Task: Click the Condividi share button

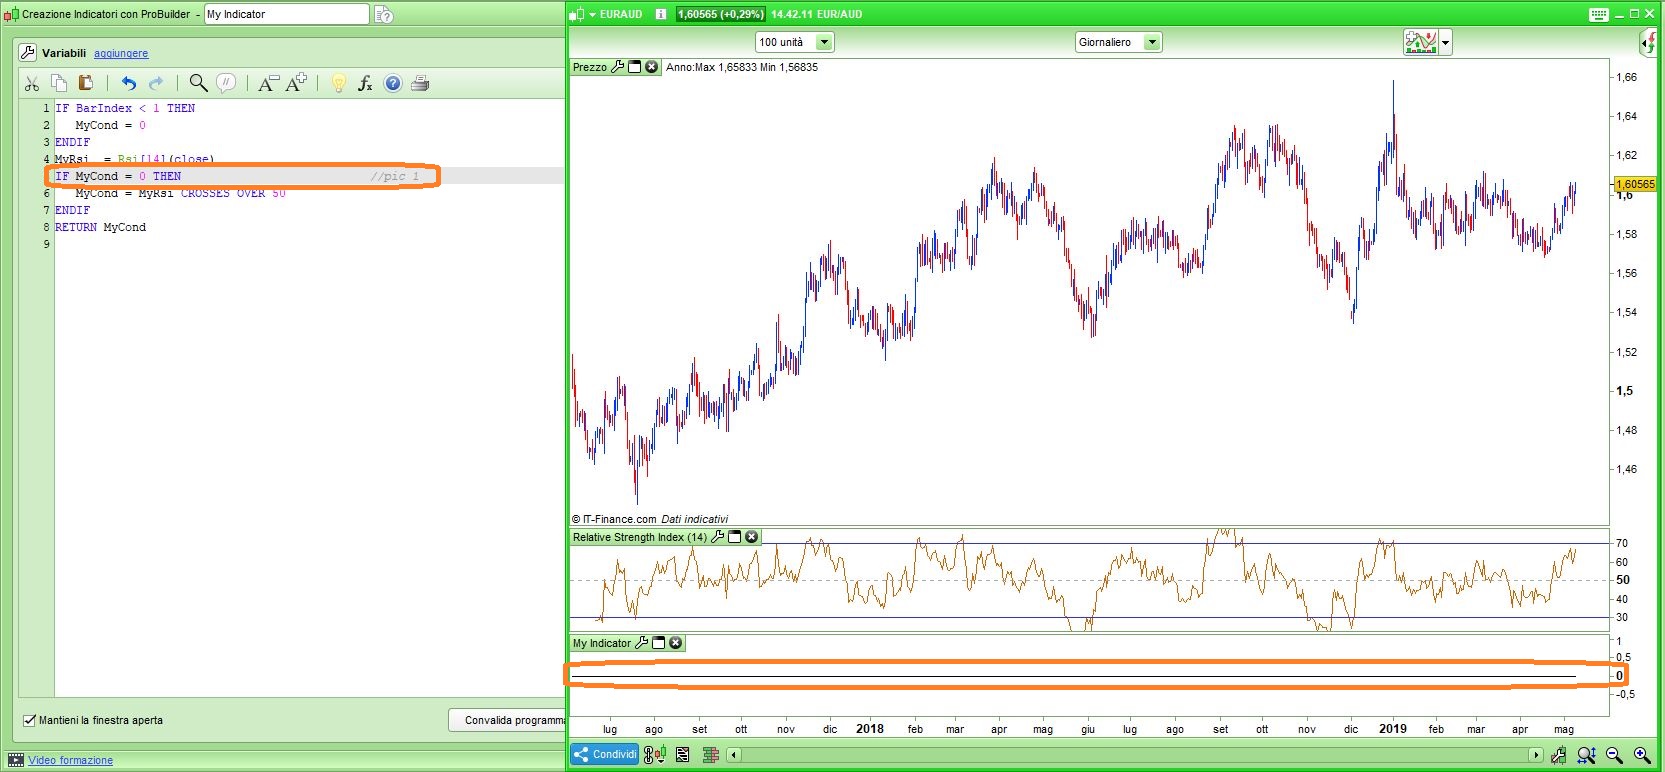Action: pos(605,754)
